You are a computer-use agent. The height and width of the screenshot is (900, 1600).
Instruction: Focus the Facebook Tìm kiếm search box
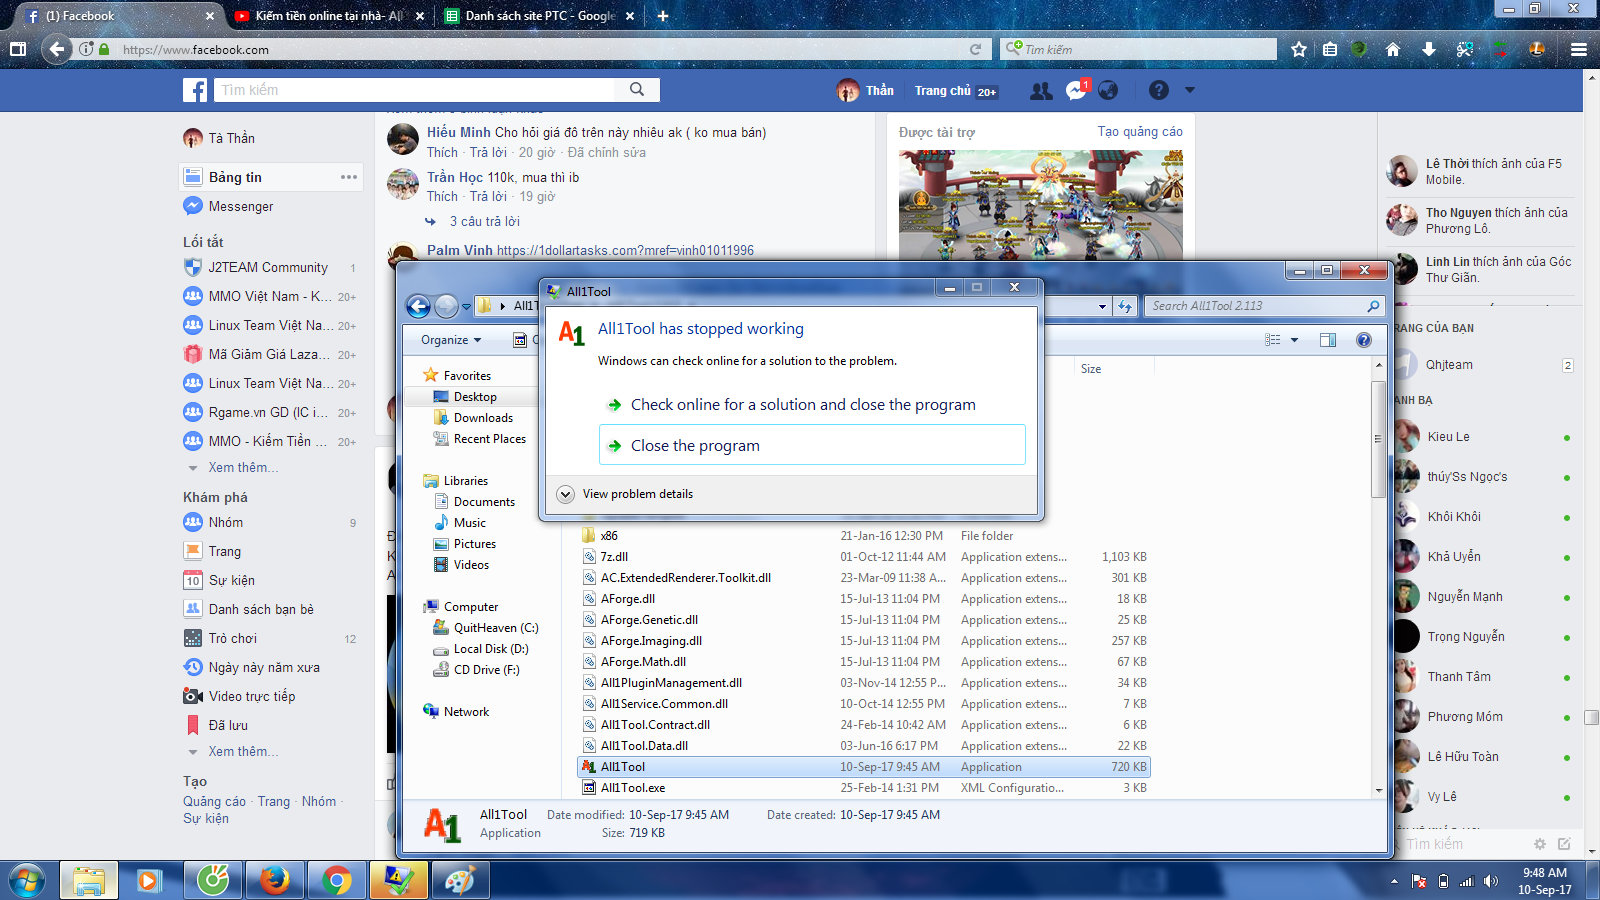coord(415,90)
